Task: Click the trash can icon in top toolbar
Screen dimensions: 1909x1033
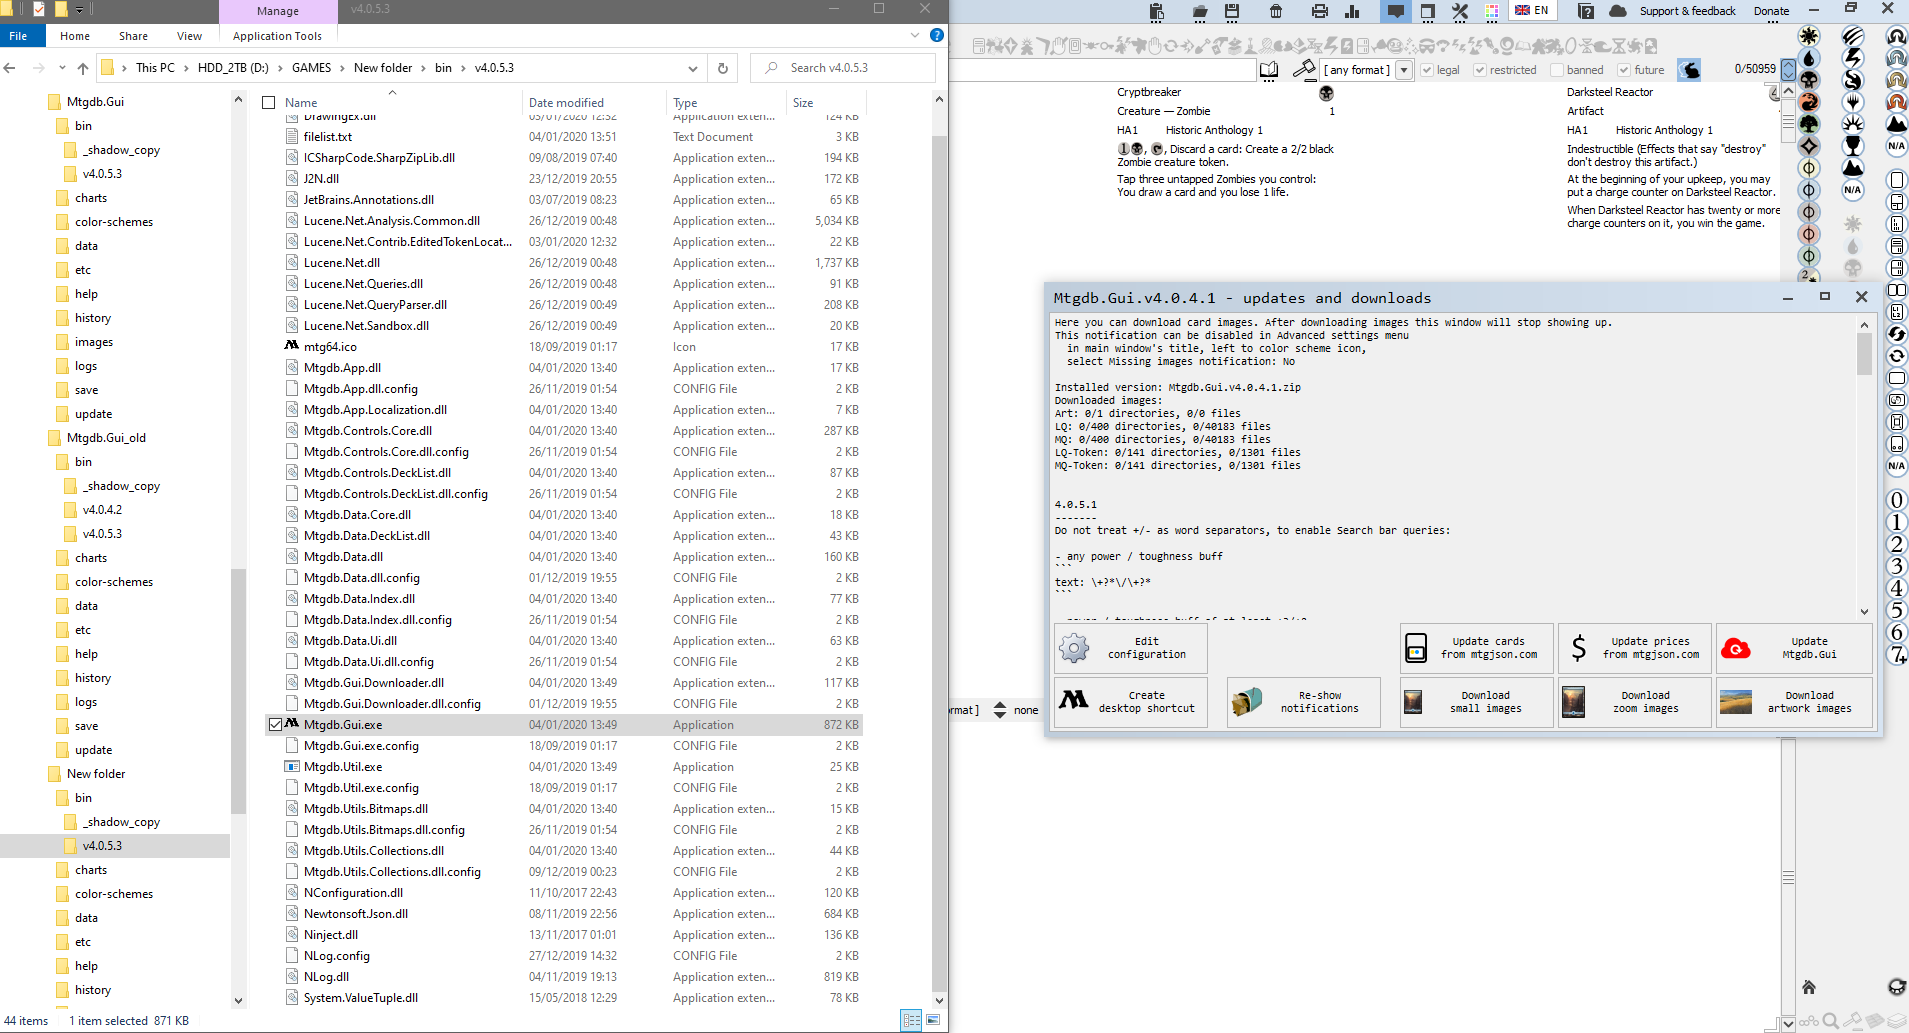Action: point(1276,12)
